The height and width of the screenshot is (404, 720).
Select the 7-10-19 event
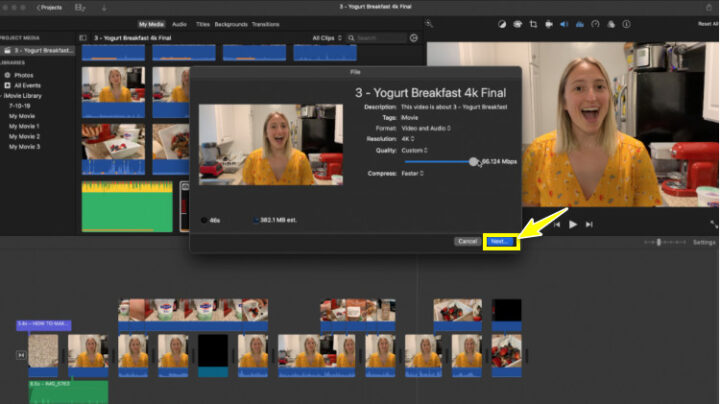(19, 106)
